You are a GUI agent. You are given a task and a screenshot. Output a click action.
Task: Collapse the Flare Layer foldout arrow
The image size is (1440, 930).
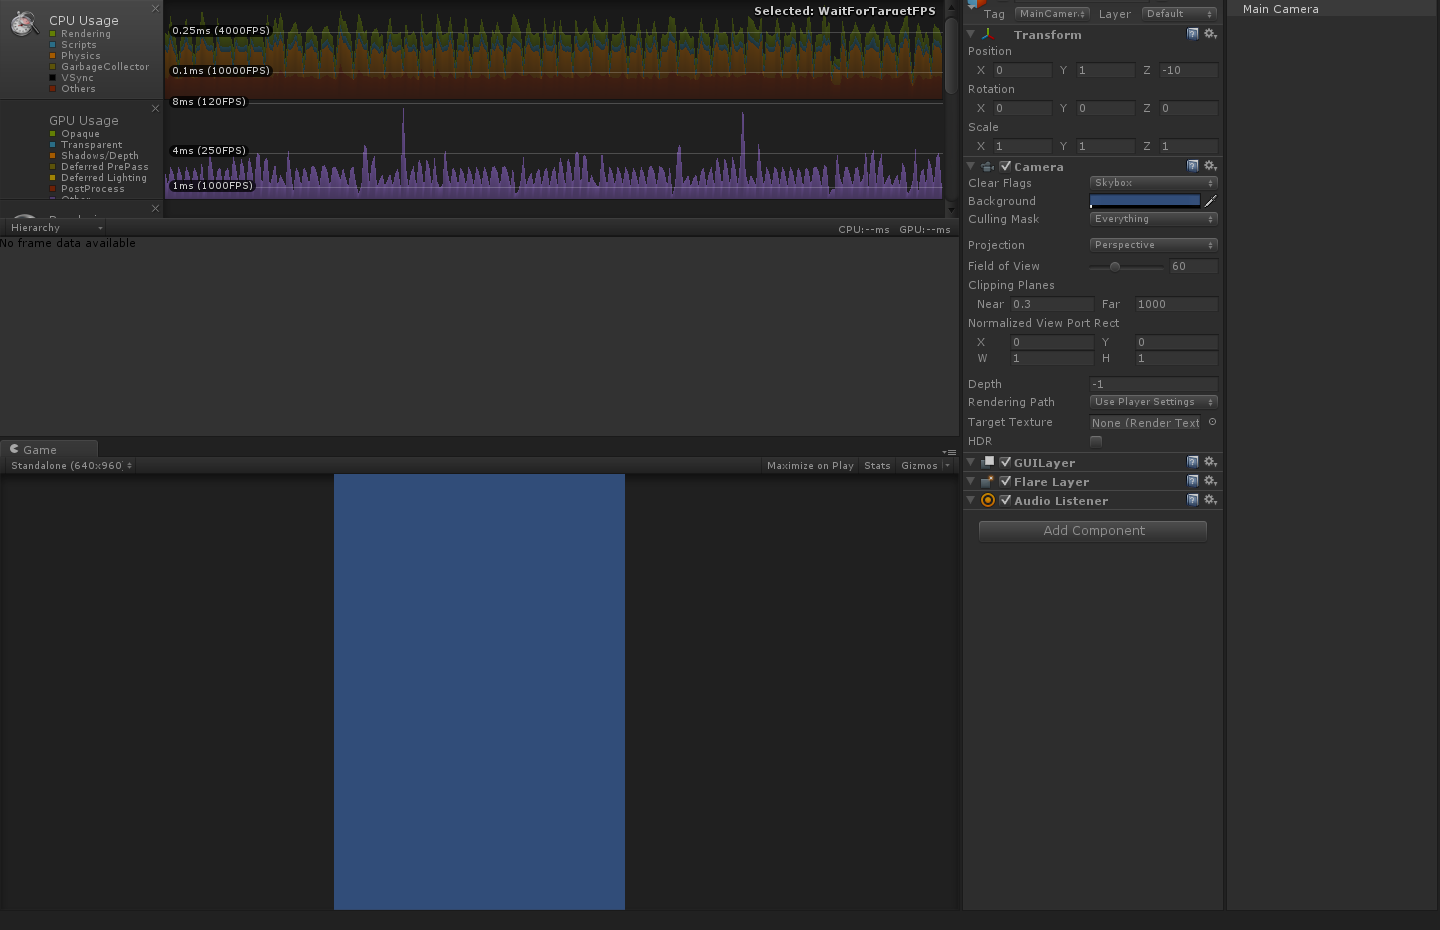(971, 481)
